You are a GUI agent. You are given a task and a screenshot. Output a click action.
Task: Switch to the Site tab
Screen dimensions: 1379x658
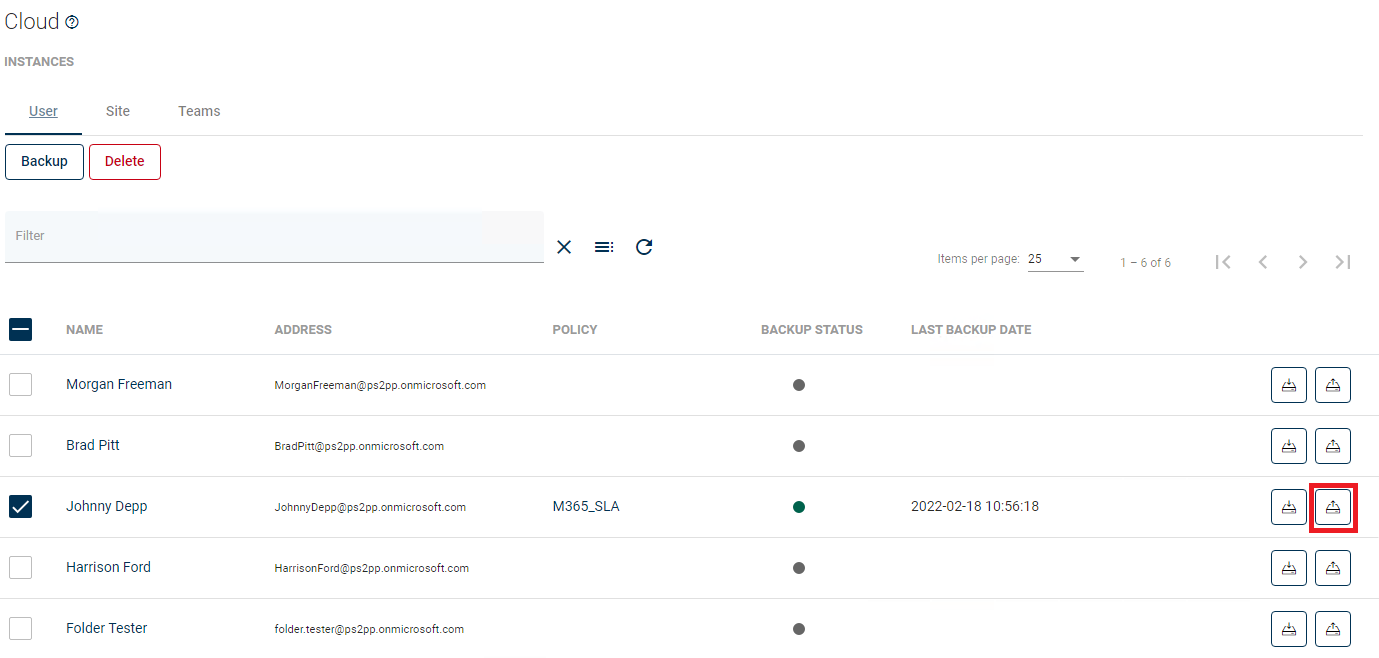(118, 111)
